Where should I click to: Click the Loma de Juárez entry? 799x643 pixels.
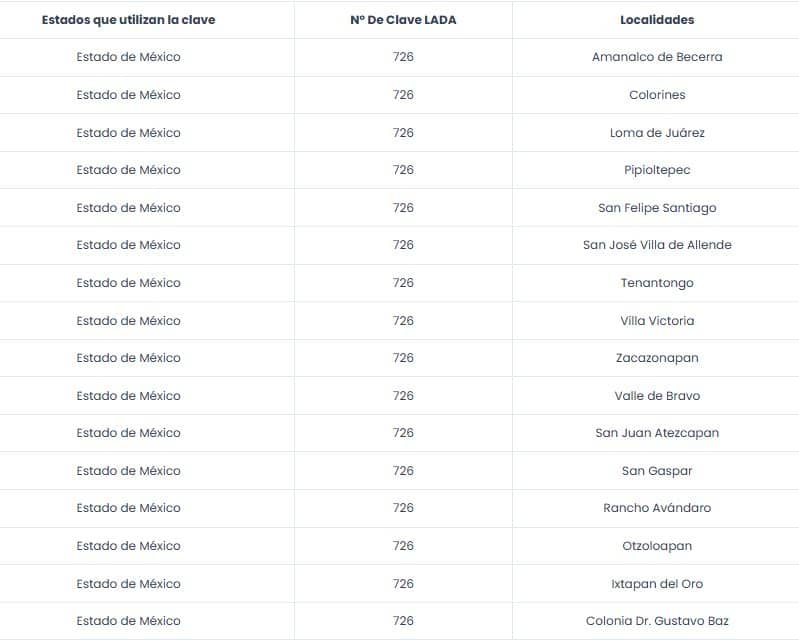click(657, 132)
